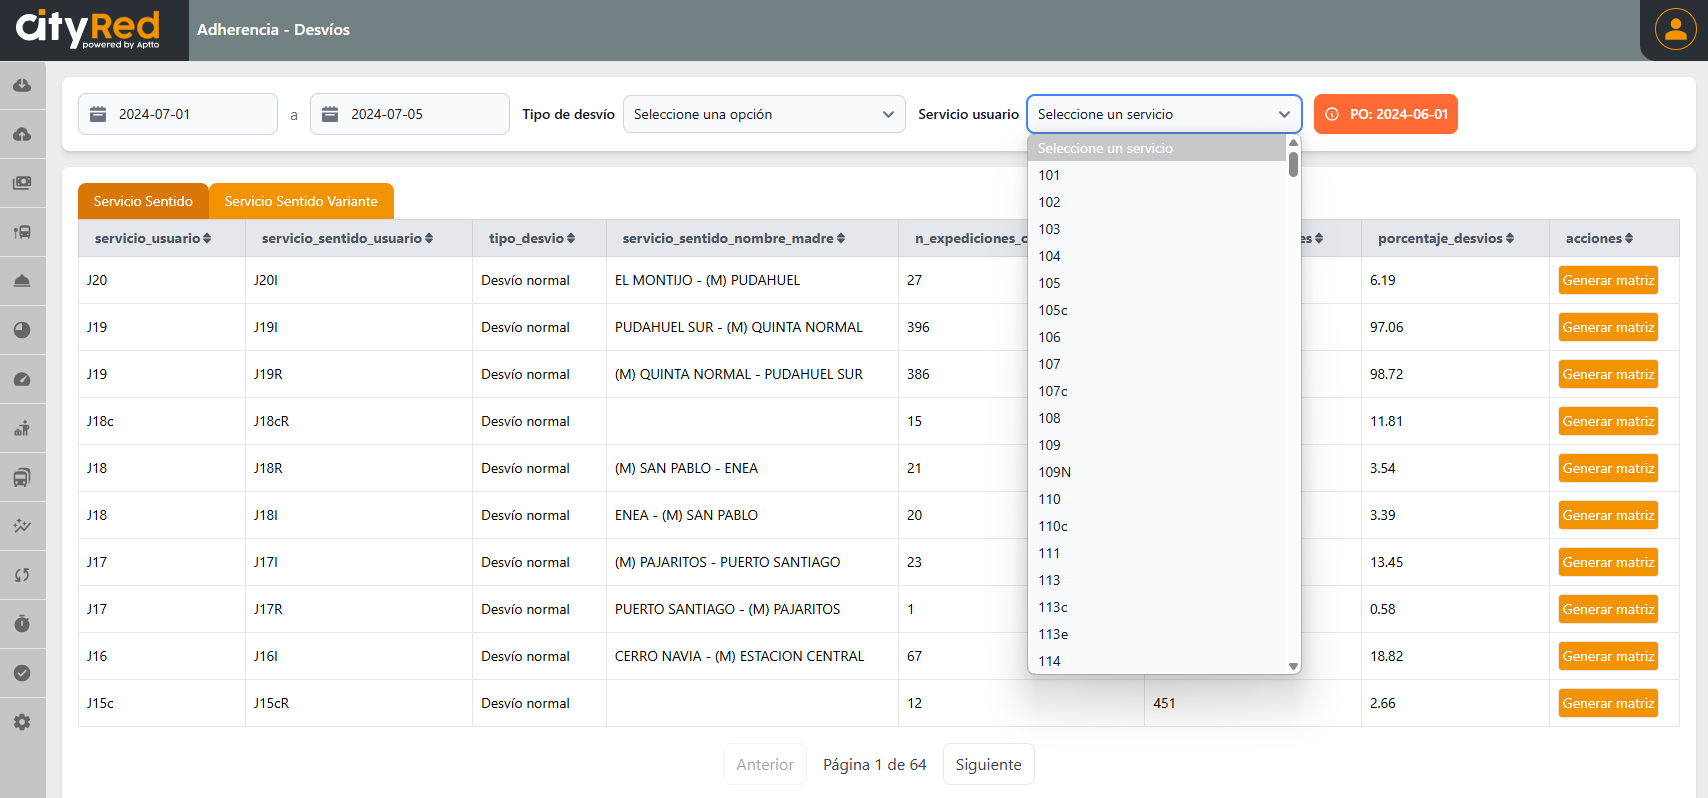1708x798 pixels.
Task: Click the sync arrows sidebar icon
Action: [22, 575]
